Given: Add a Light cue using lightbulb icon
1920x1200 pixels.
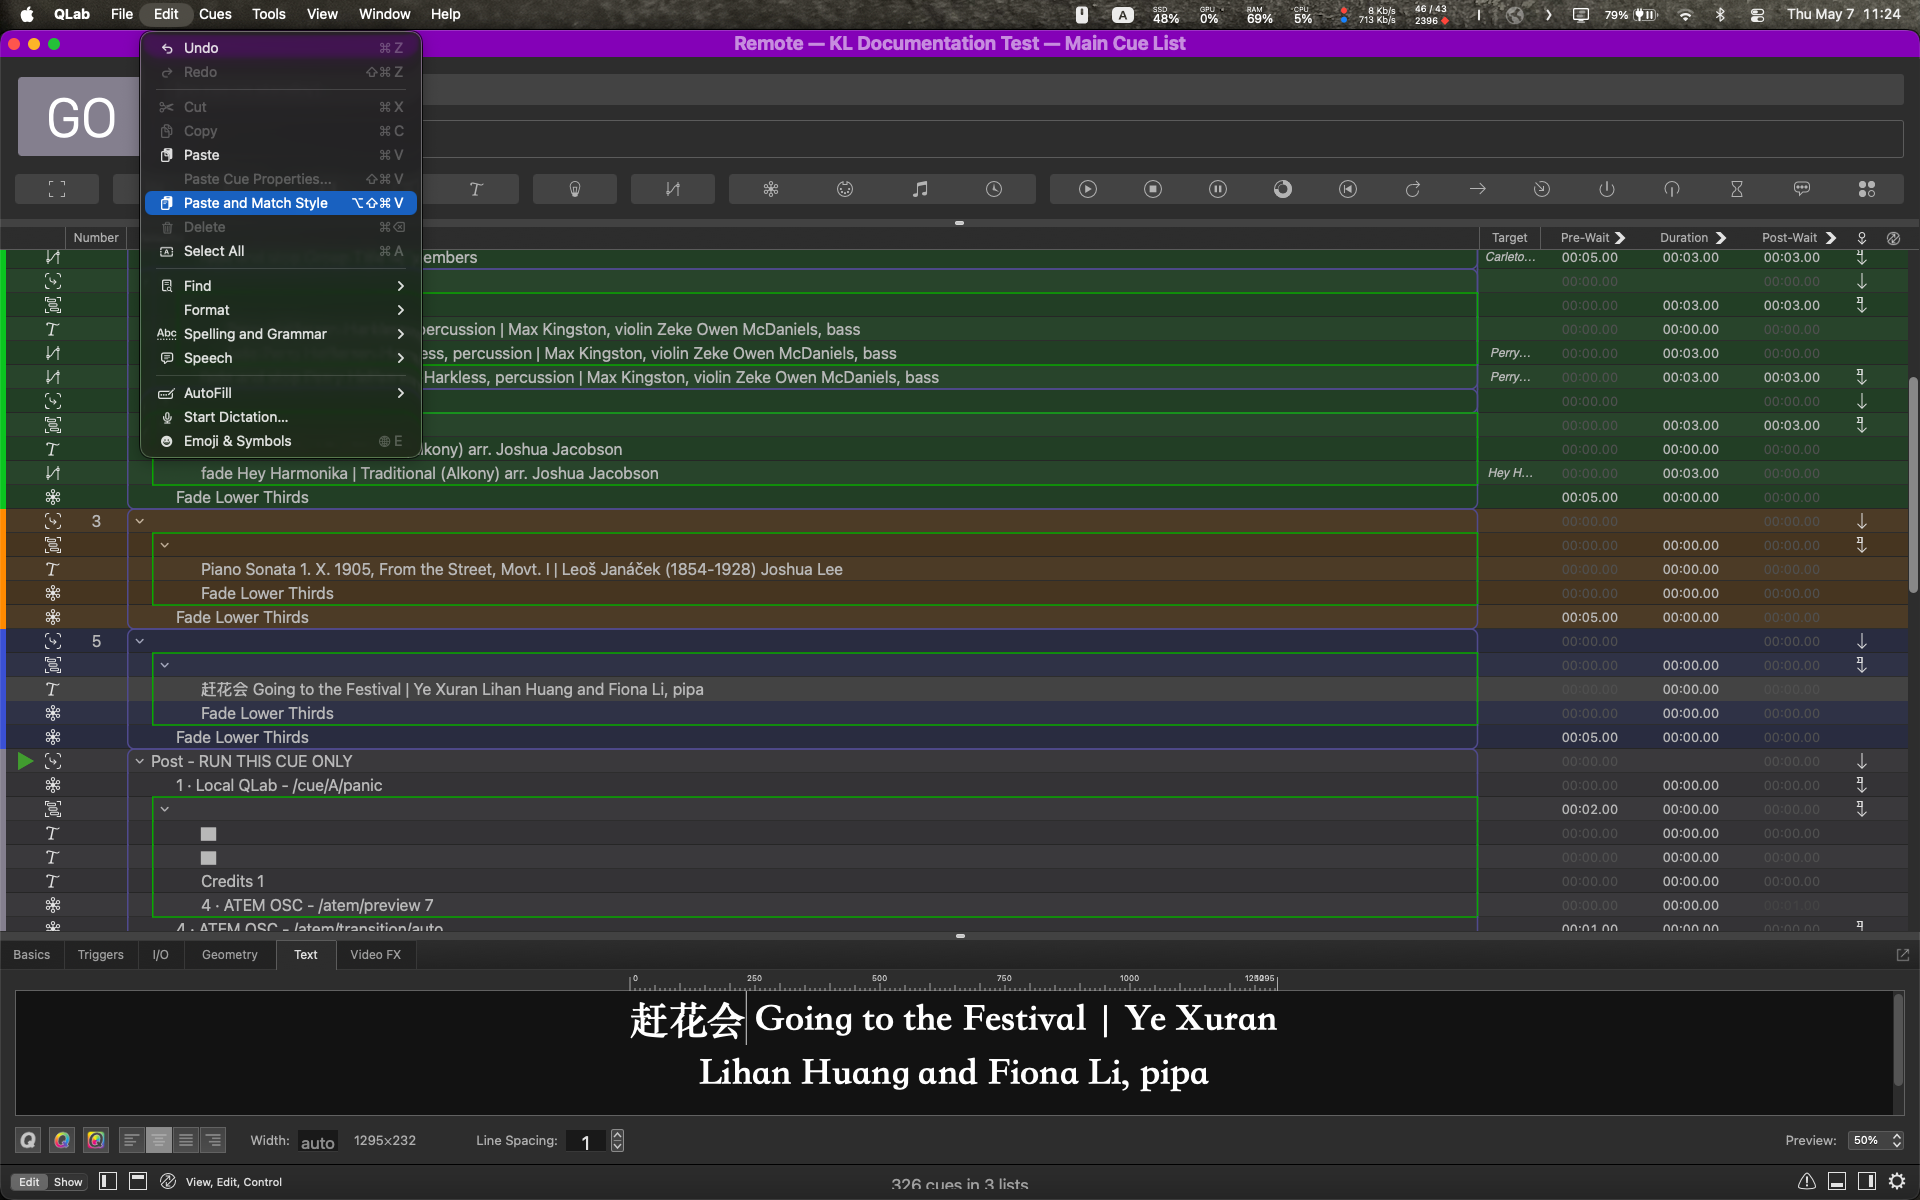Looking at the screenshot, I should pyautogui.click(x=575, y=189).
